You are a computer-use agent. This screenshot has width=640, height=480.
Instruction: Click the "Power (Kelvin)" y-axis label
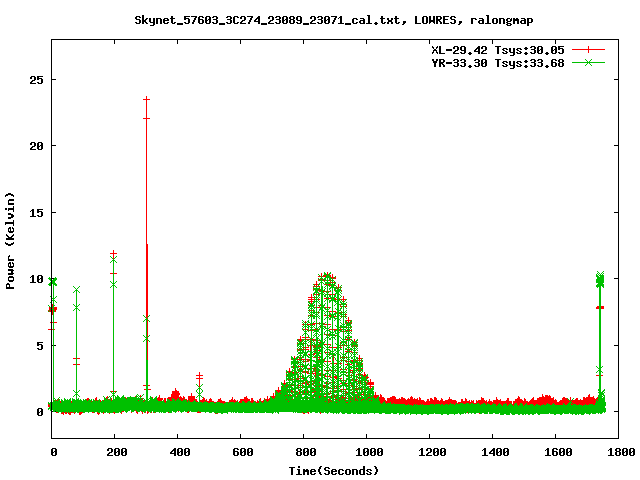[x=11, y=241]
